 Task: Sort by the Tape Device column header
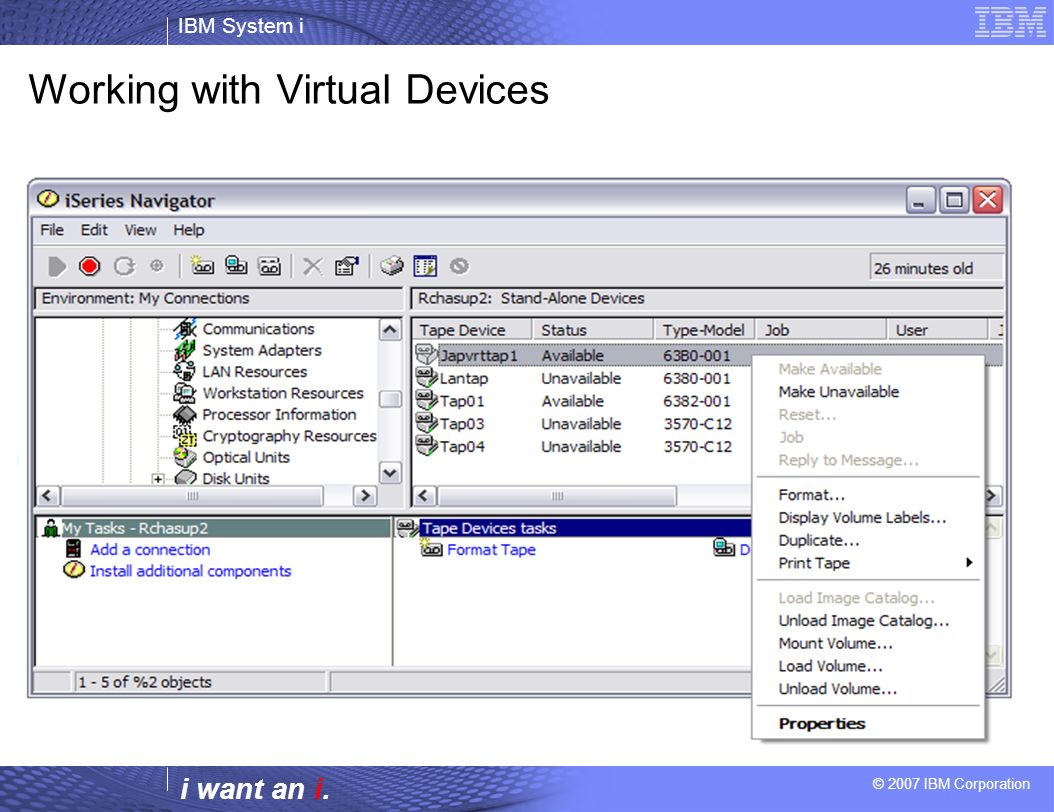pos(473,330)
